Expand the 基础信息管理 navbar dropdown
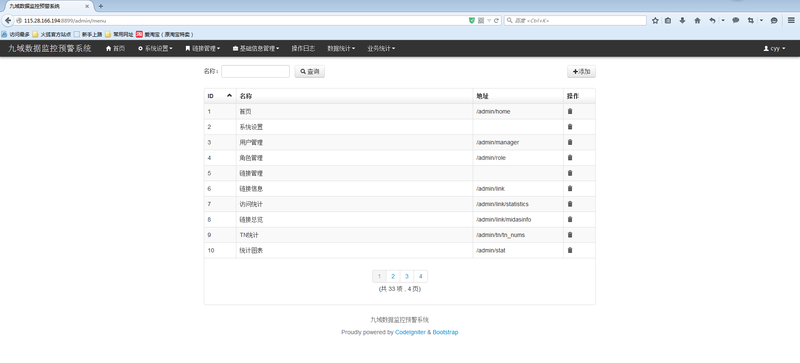Image resolution: width=800 pixels, height=363 pixels. coord(256,49)
